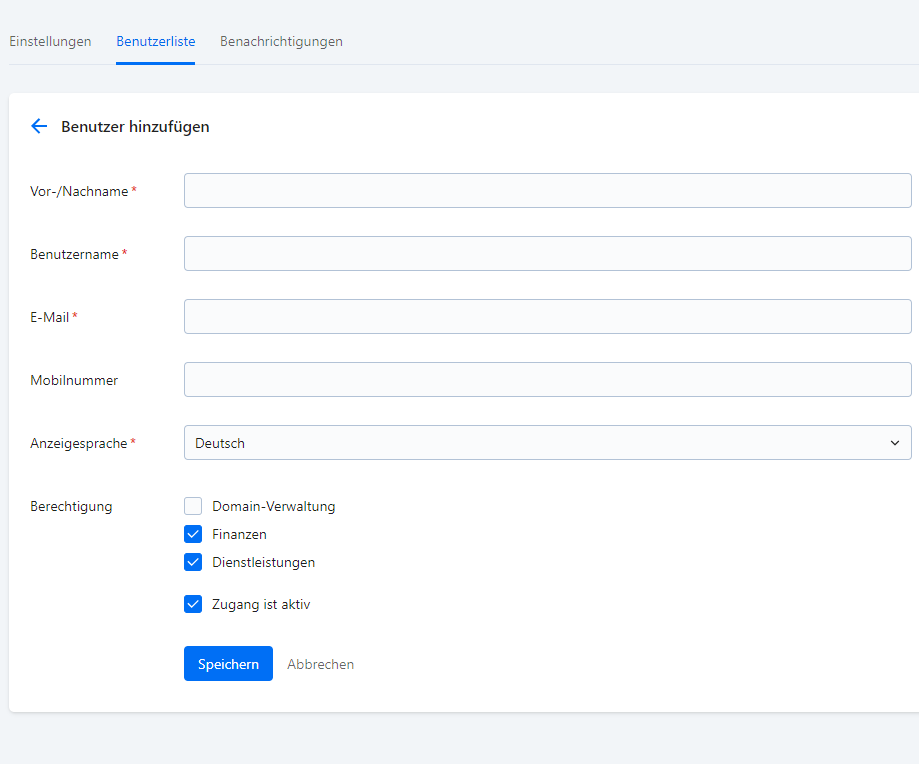Click the 'Domain-Verwaltung' label text
Viewport: 919px width, 764px height.
pos(273,506)
